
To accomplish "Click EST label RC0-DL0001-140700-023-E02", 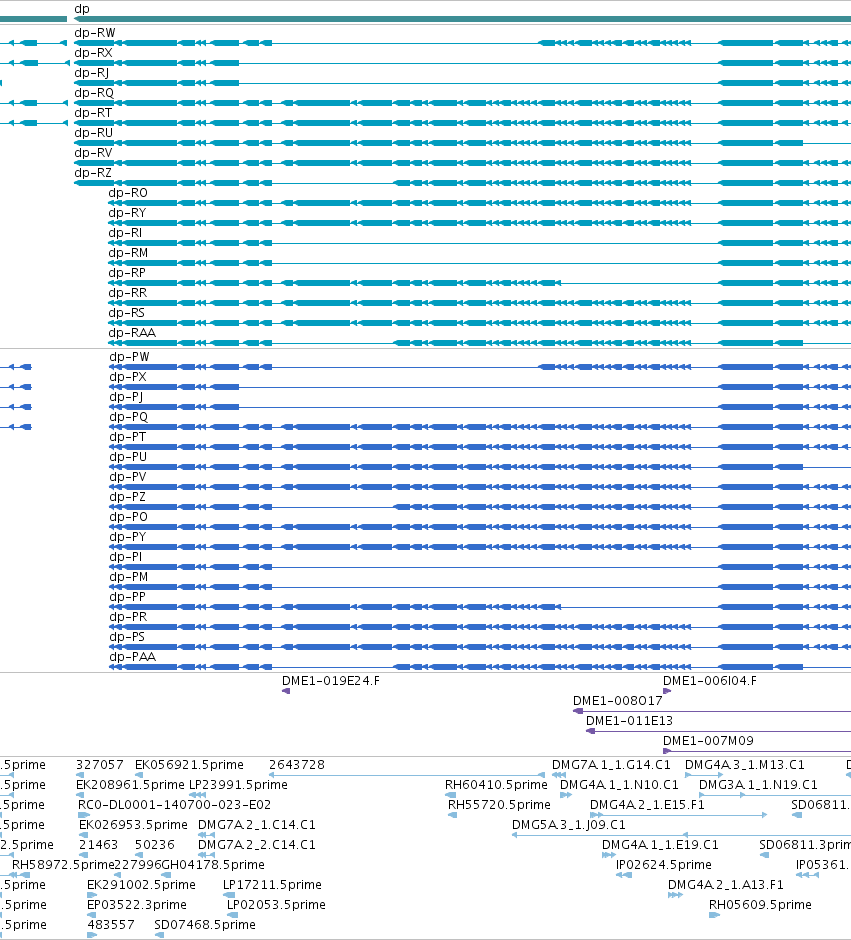I will pyautogui.click(x=174, y=805).
